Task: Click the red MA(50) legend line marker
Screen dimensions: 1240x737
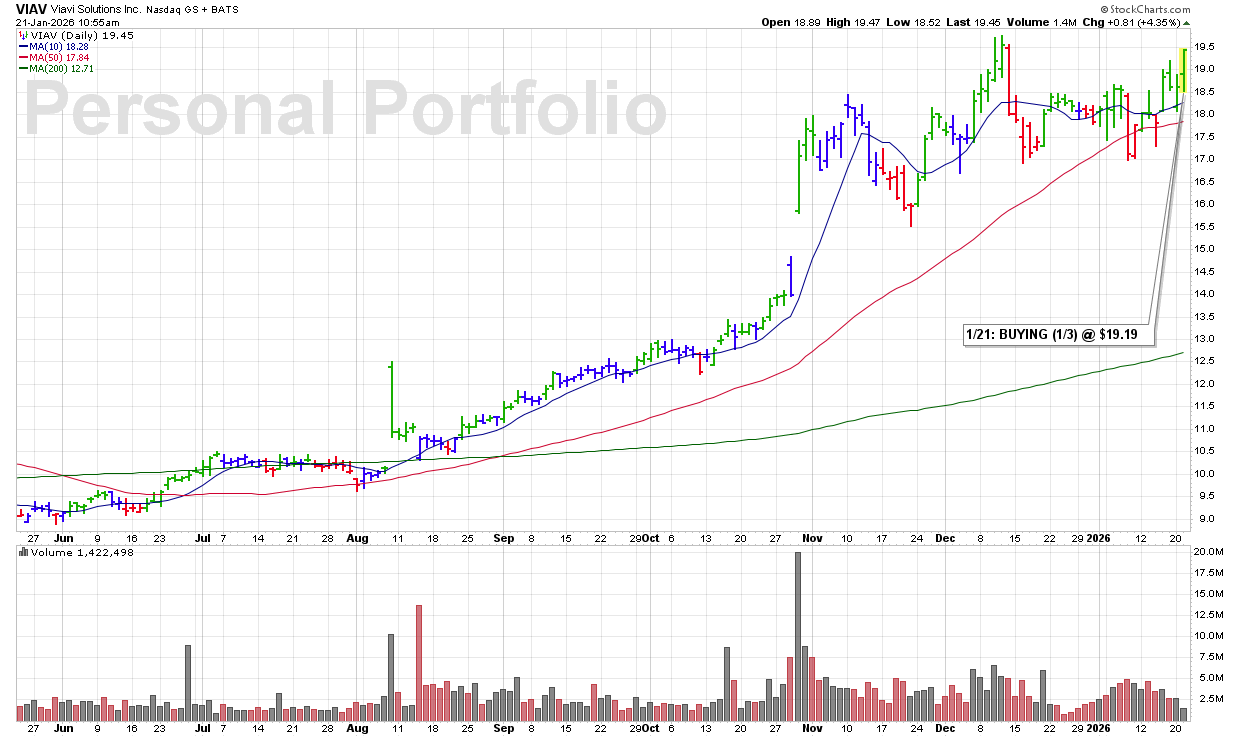Action: 22,57
